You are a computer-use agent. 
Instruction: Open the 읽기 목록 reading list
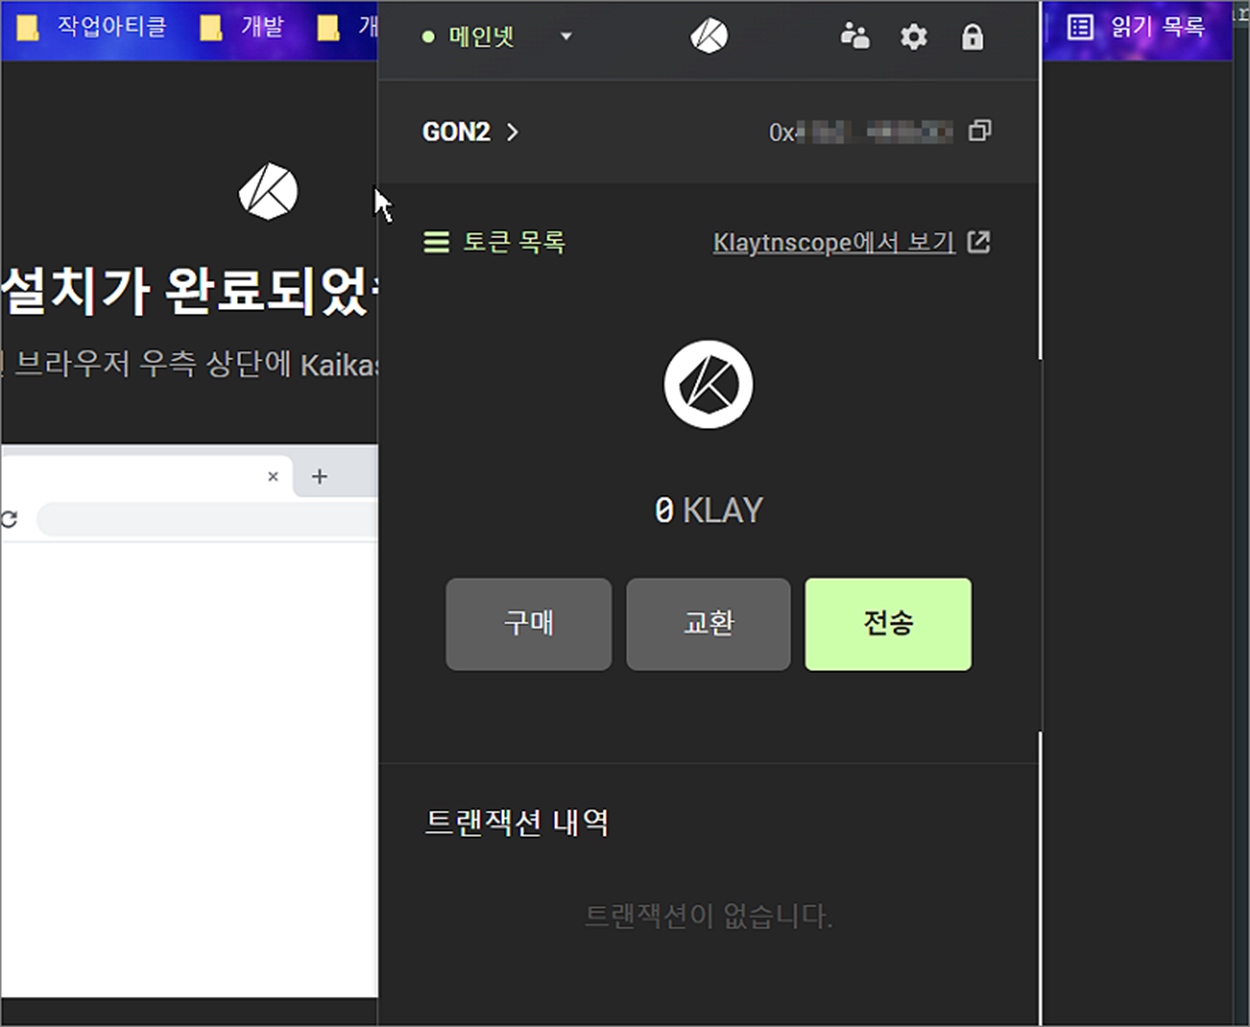pyautogui.click(x=1137, y=27)
